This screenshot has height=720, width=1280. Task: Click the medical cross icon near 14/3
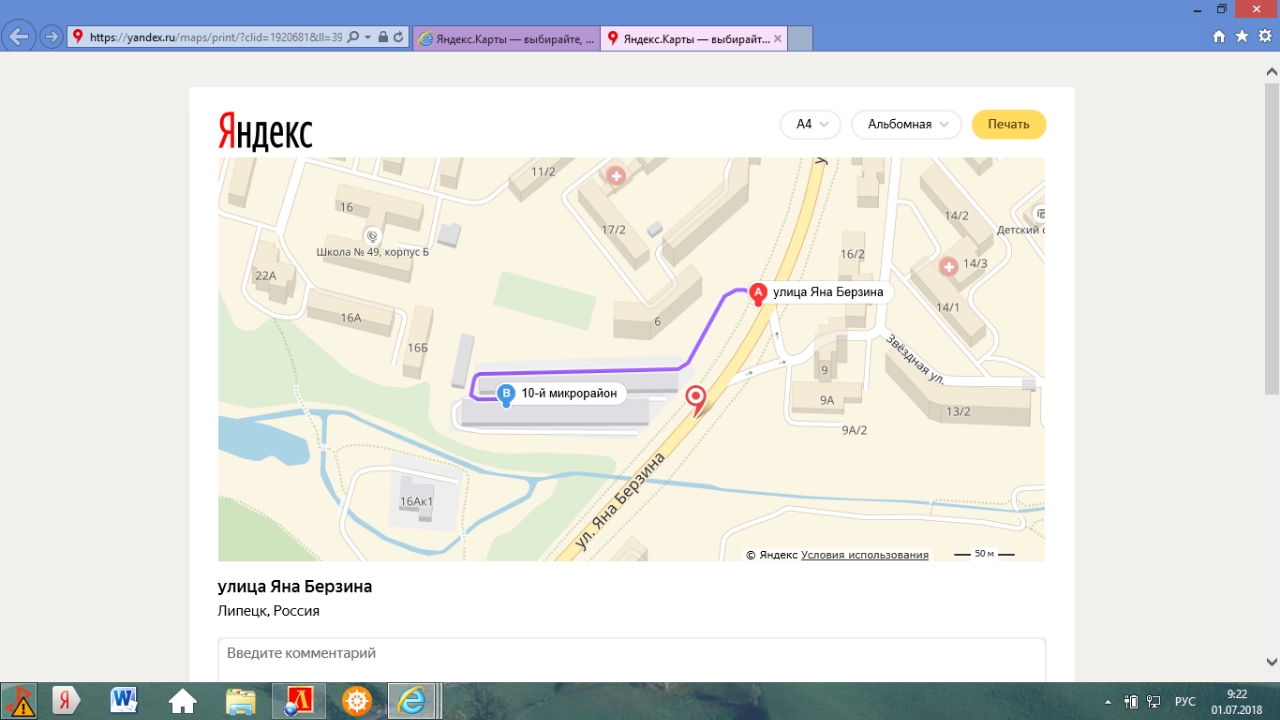point(948,266)
